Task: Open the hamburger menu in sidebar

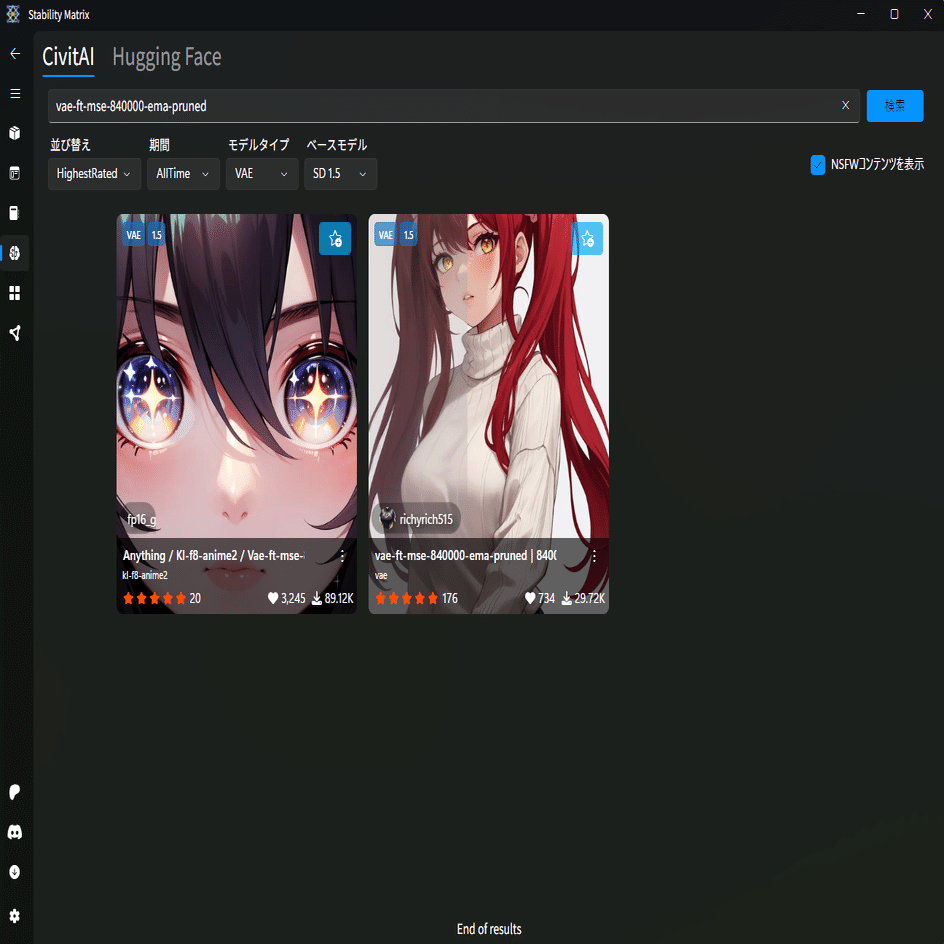Action: pyautogui.click(x=15, y=93)
